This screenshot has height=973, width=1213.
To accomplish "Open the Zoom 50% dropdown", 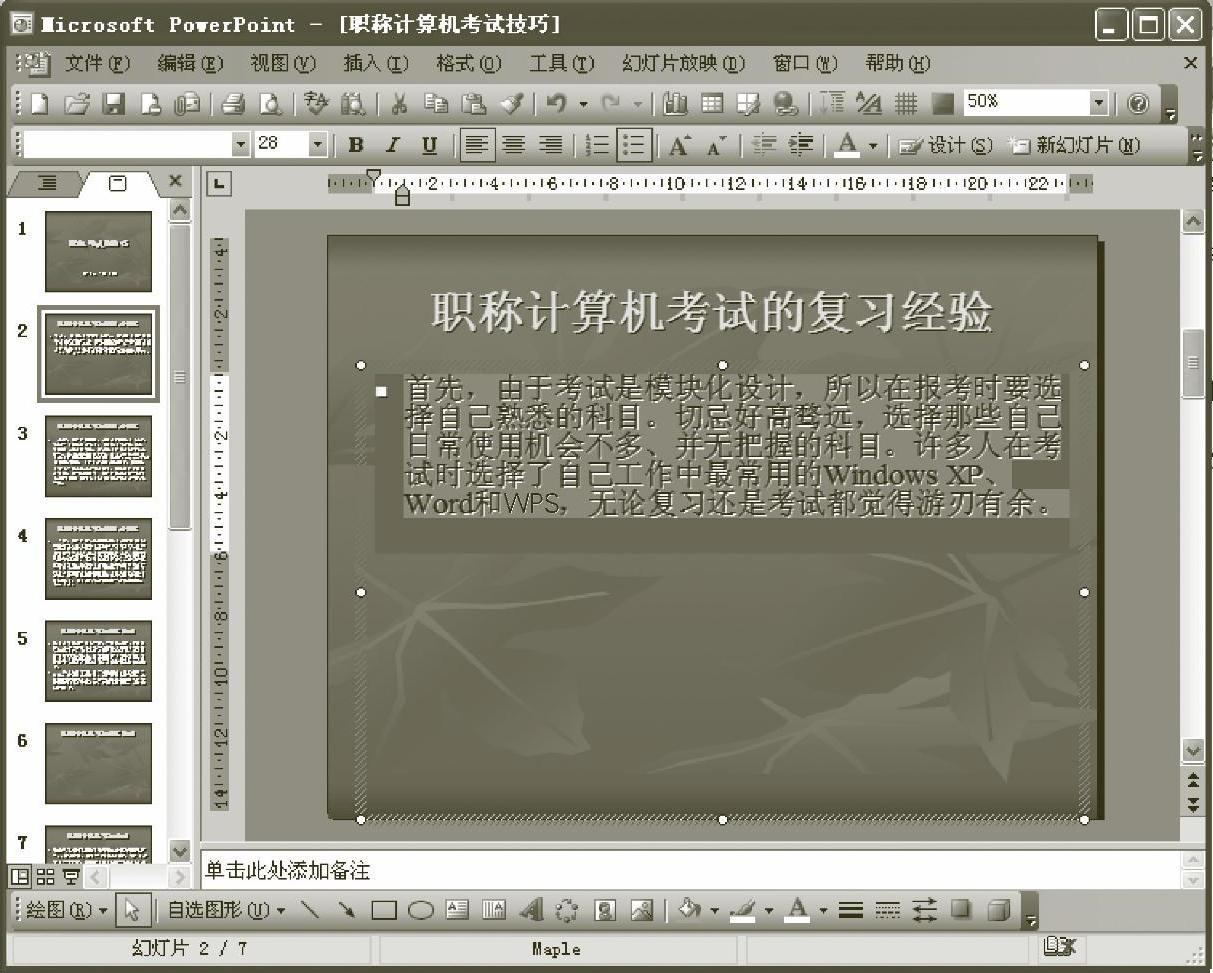I will (x=1099, y=102).
